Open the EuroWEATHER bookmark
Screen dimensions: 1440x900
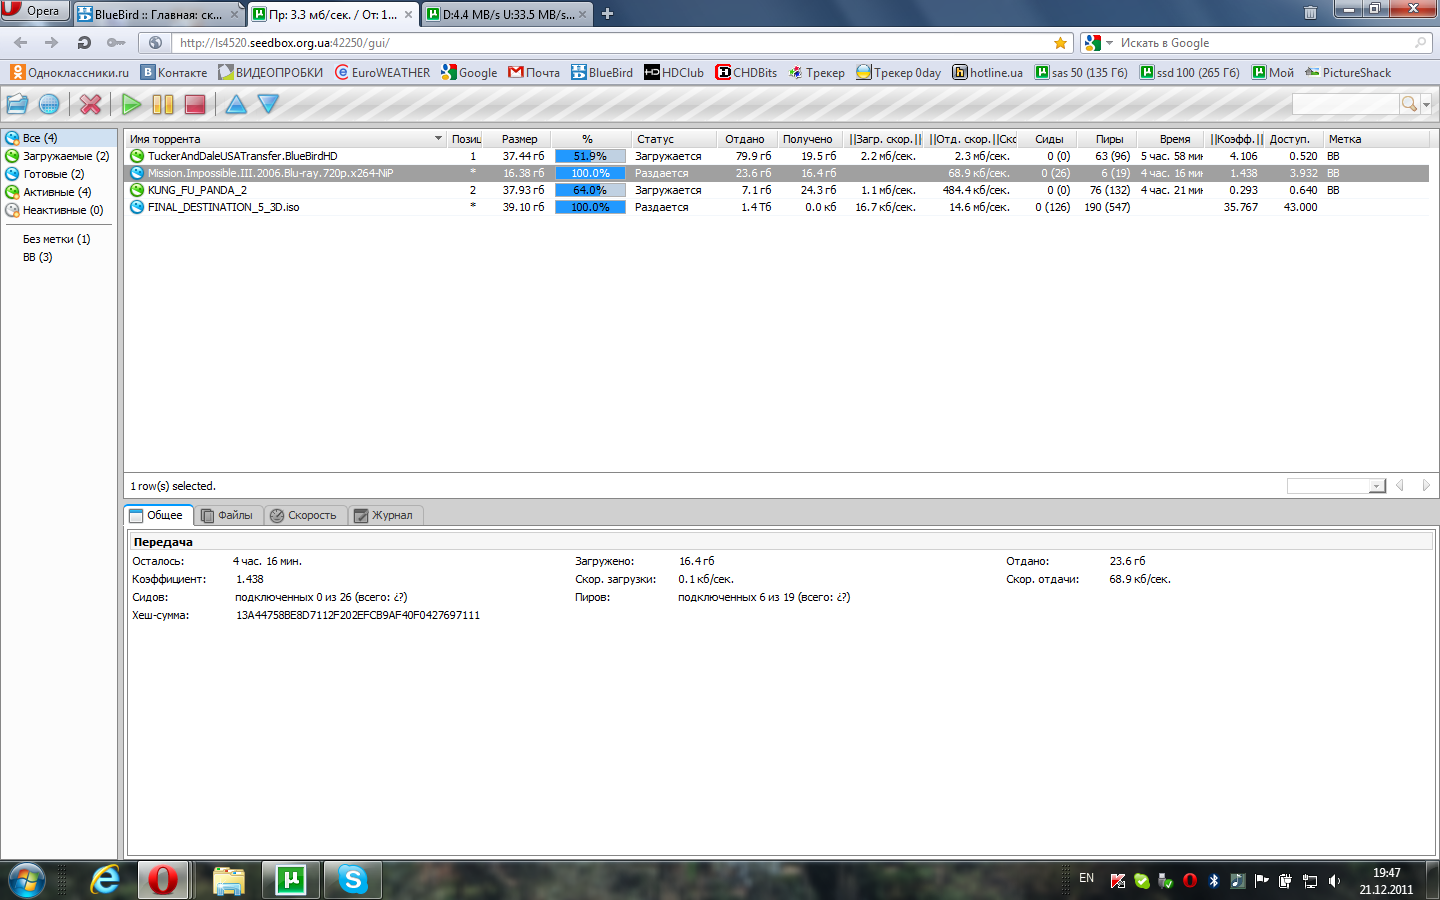click(x=382, y=72)
